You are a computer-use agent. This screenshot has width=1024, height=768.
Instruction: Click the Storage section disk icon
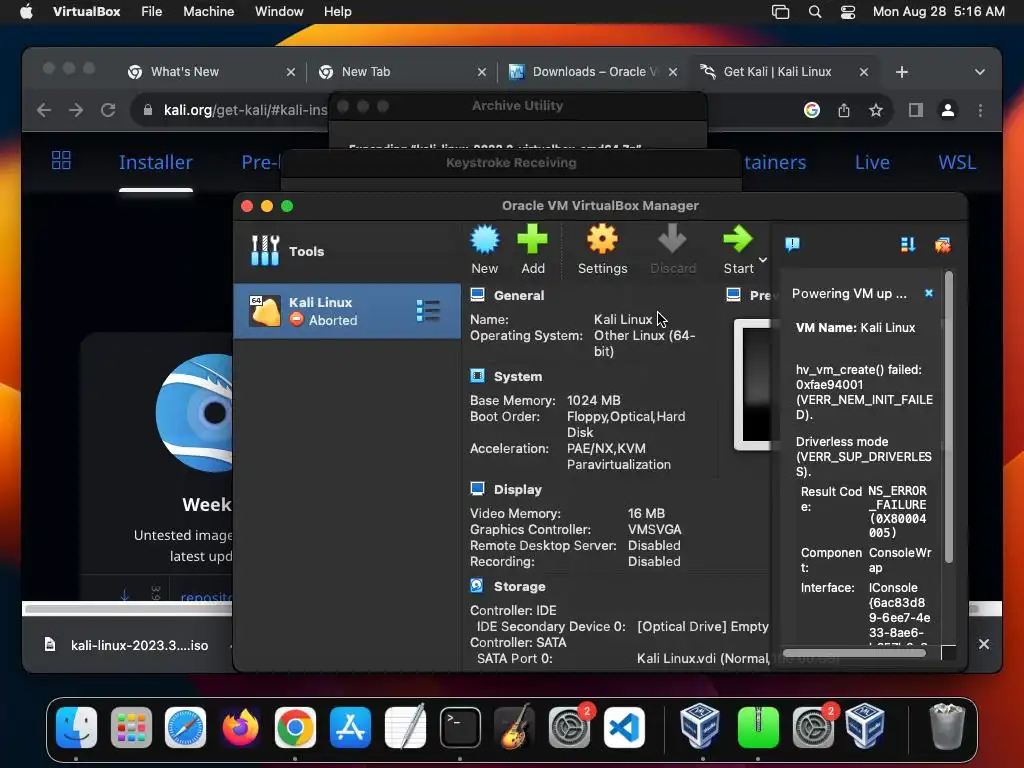pyautogui.click(x=477, y=586)
